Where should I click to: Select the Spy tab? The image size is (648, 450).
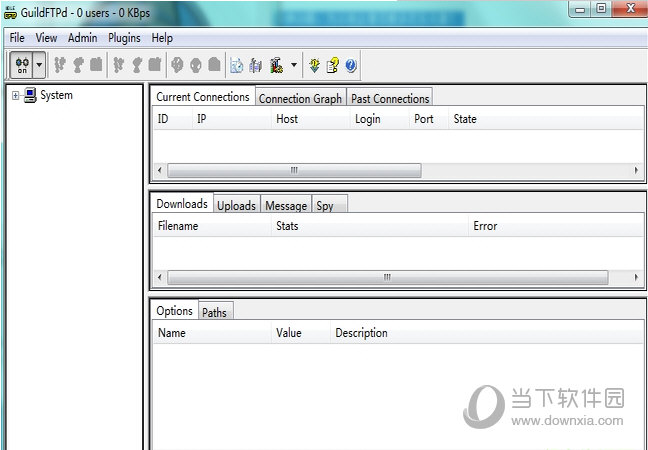point(329,205)
